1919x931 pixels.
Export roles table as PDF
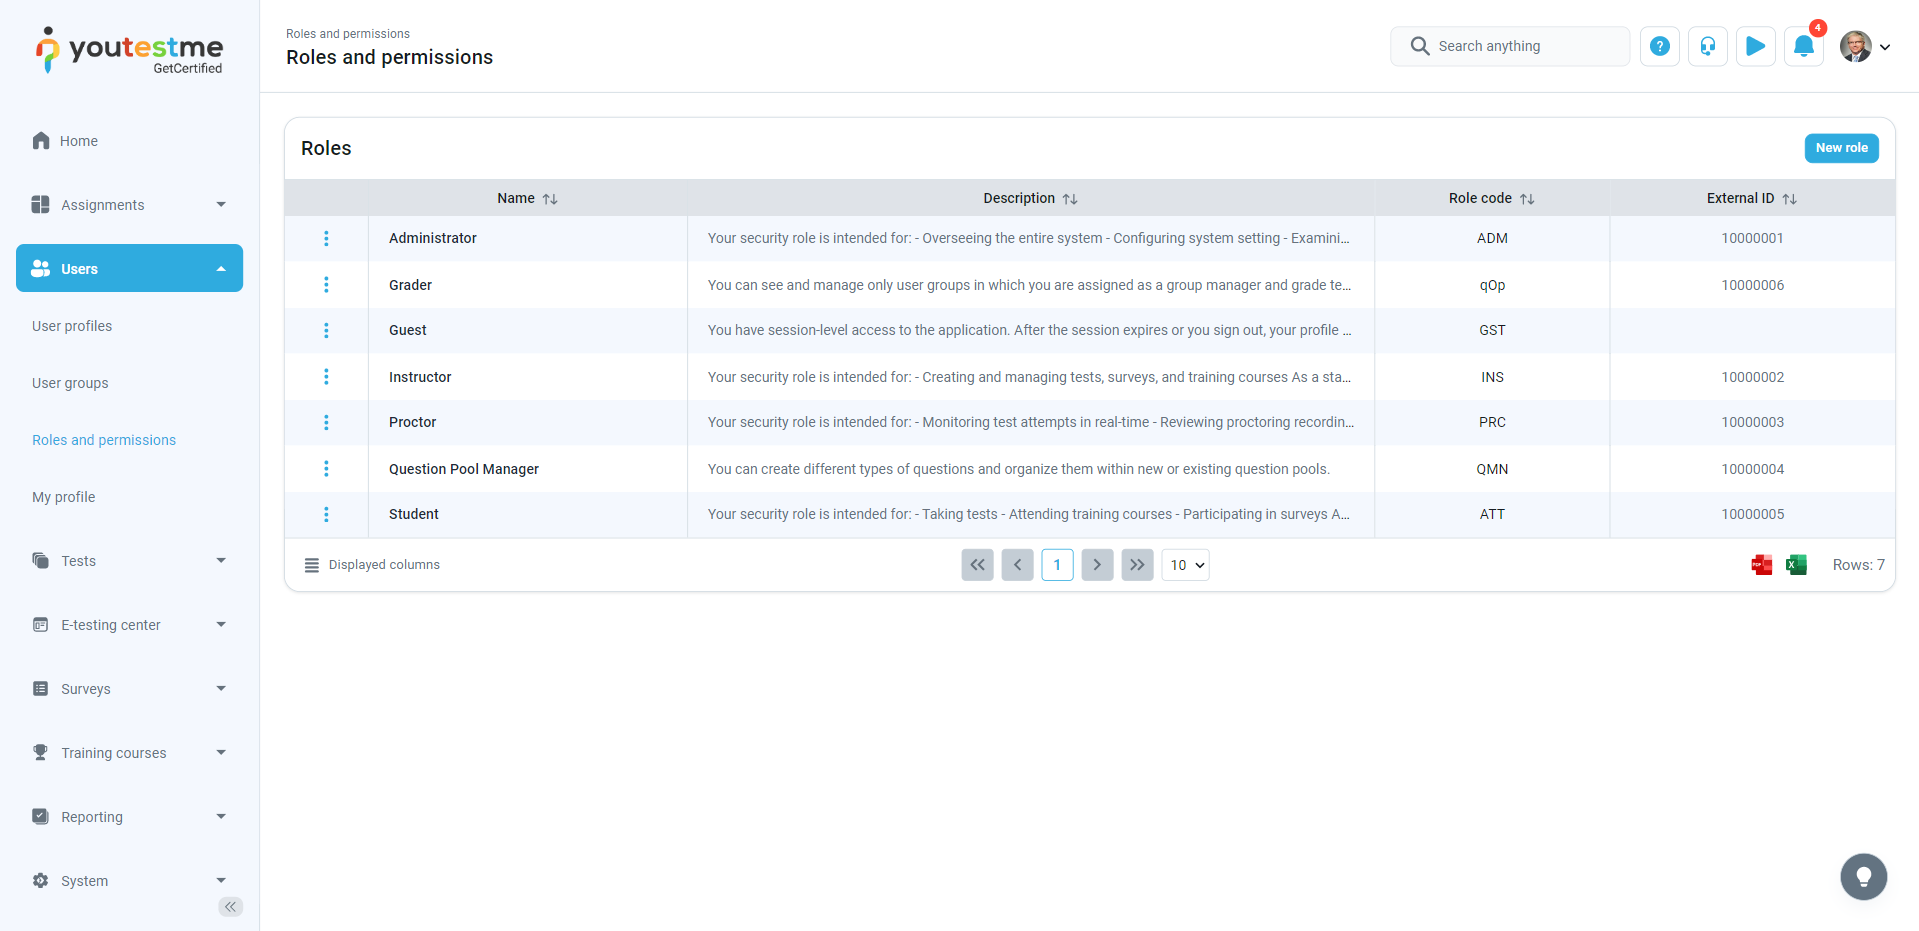coord(1761,565)
